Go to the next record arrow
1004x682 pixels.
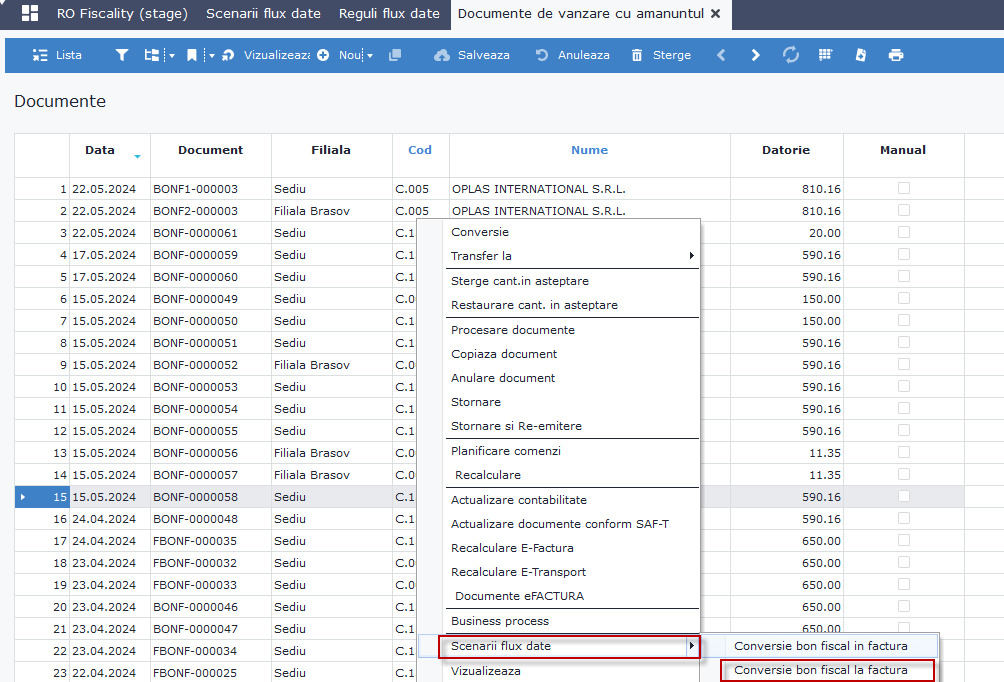755,55
